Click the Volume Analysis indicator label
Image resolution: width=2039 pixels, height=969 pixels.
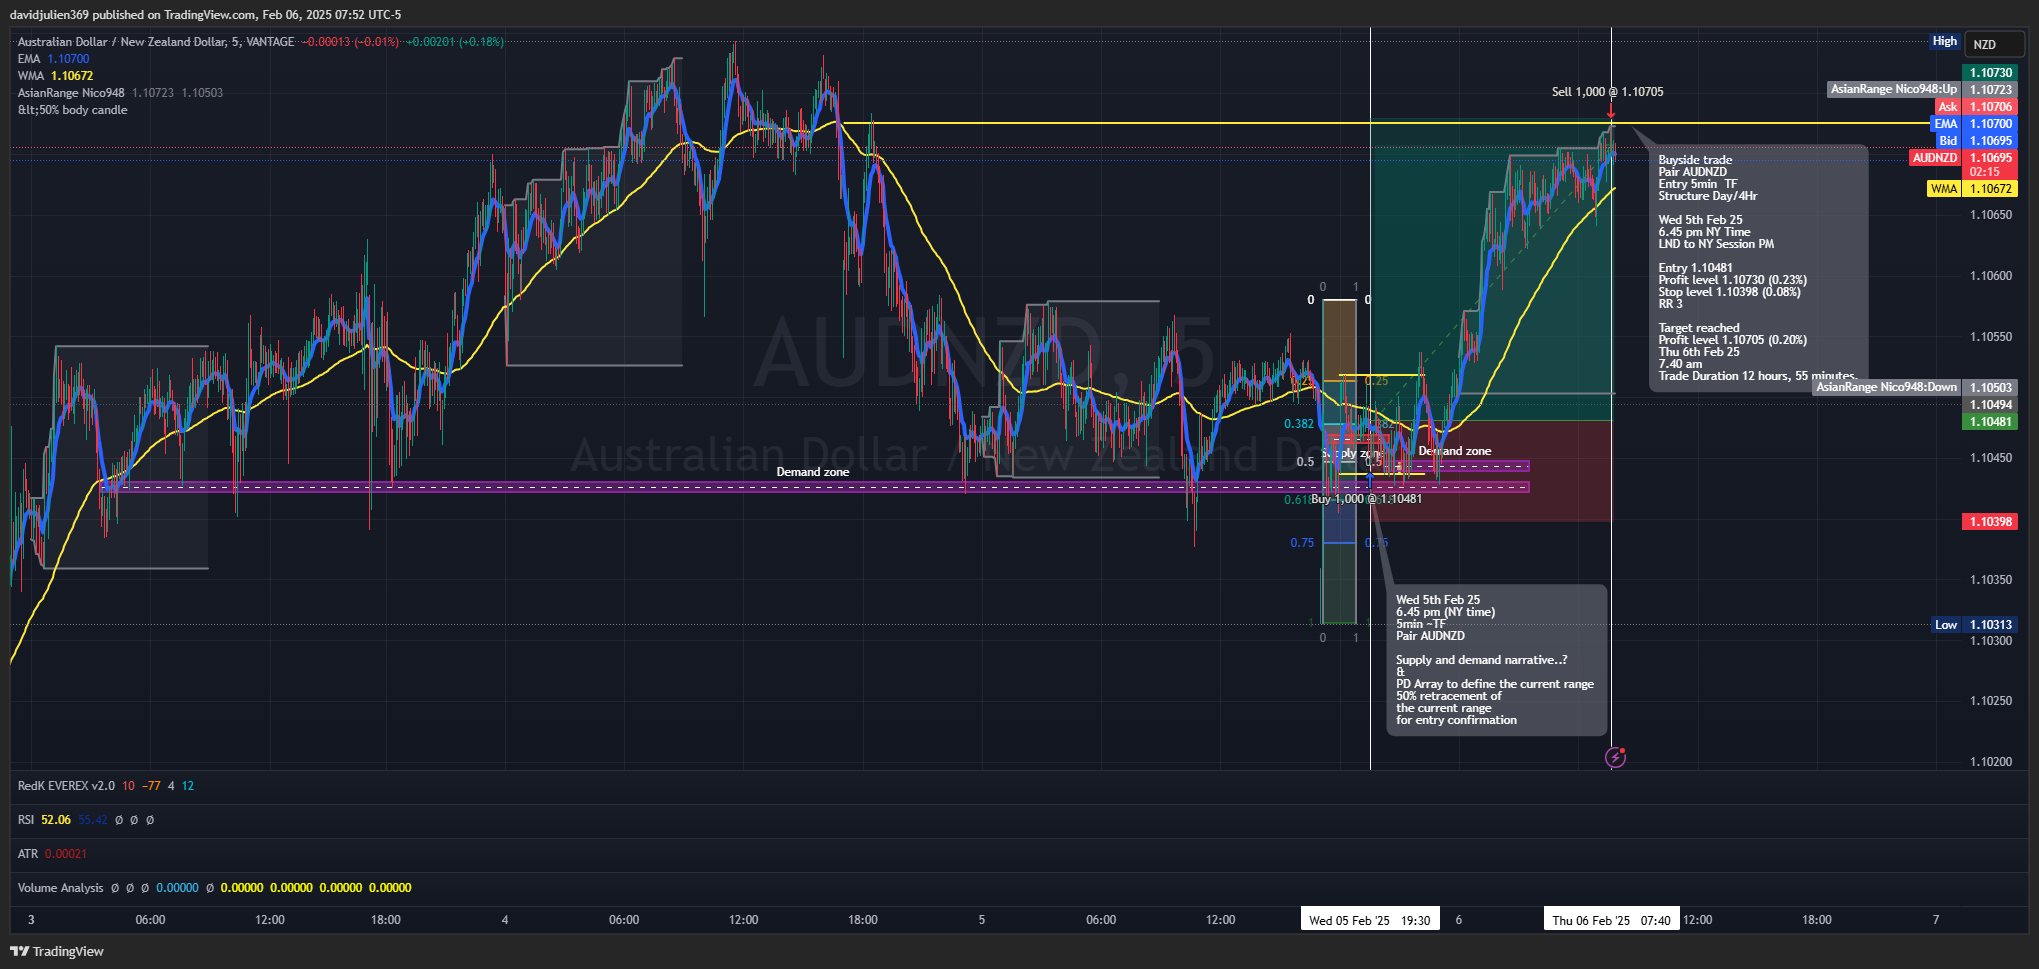(x=60, y=888)
